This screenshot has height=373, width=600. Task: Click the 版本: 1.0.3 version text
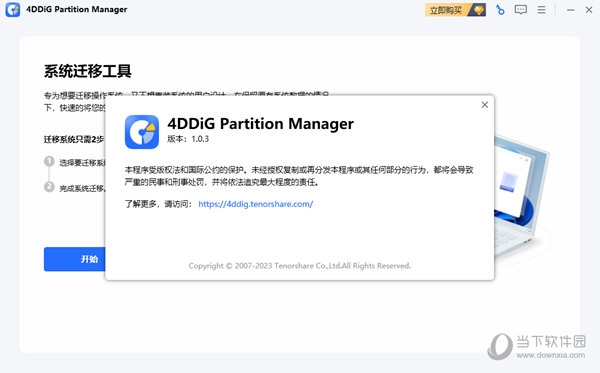tap(188, 139)
